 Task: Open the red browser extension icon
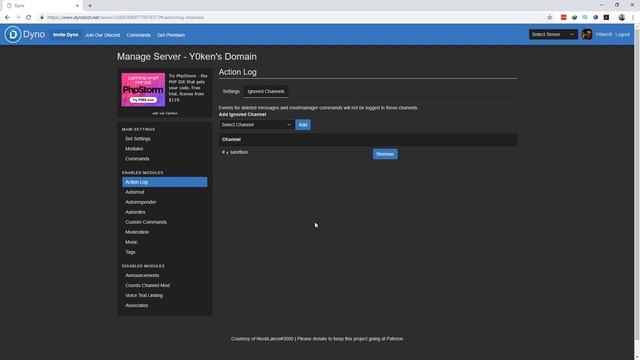(564, 18)
